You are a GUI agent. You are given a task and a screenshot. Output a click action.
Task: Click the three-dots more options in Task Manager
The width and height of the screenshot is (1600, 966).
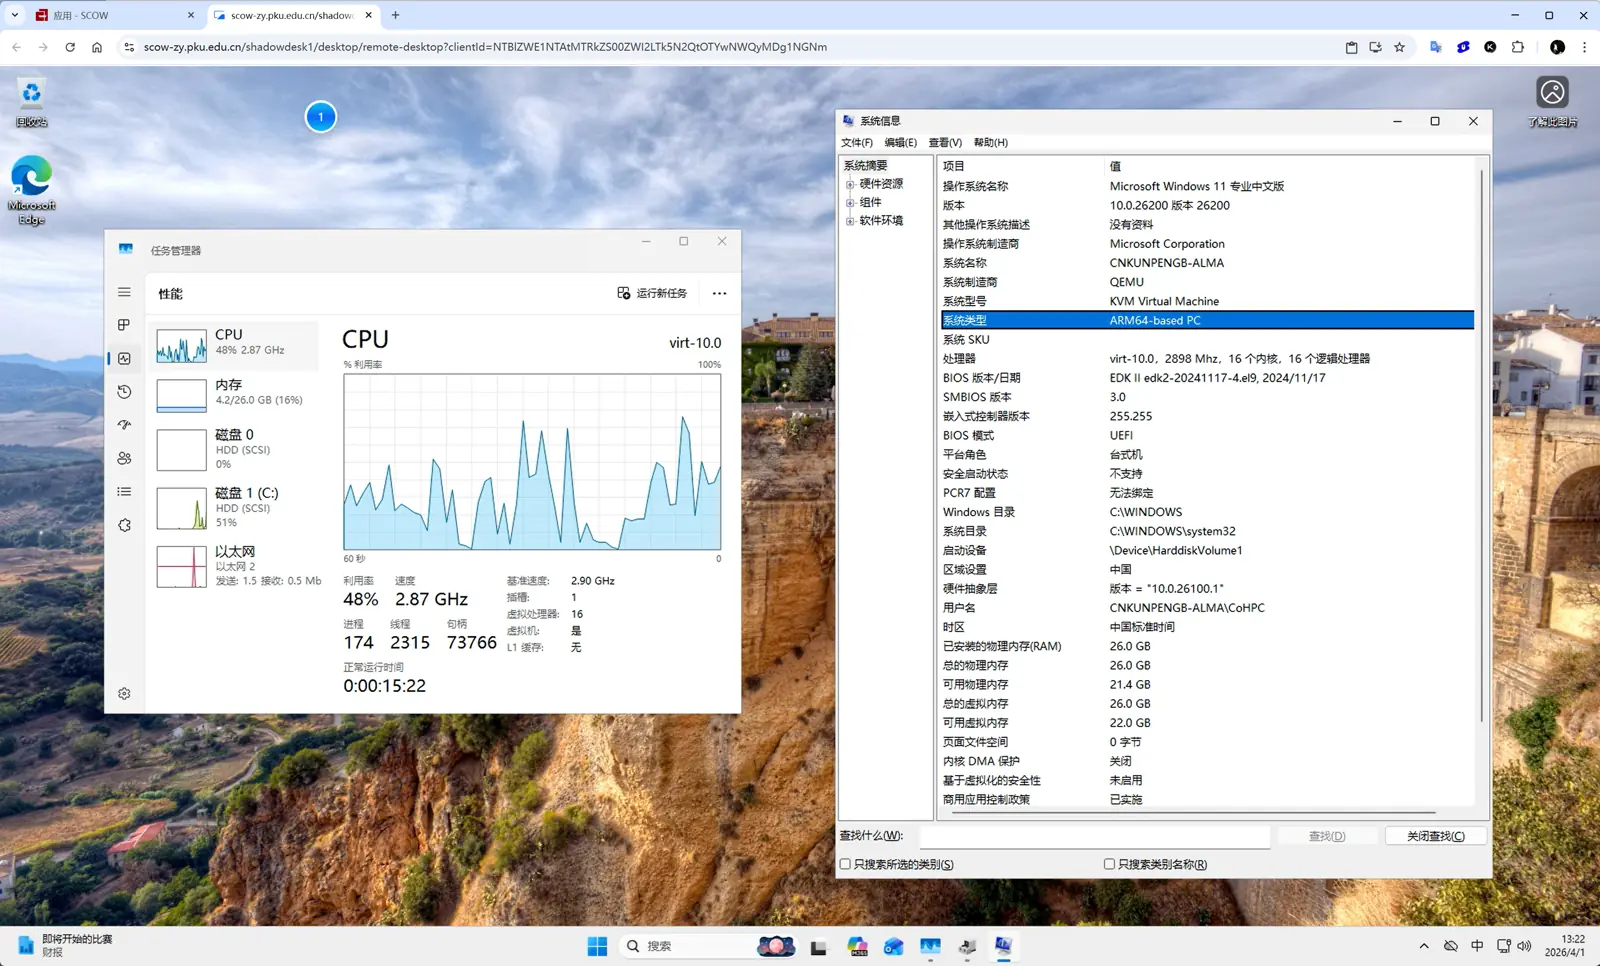[719, 293]
